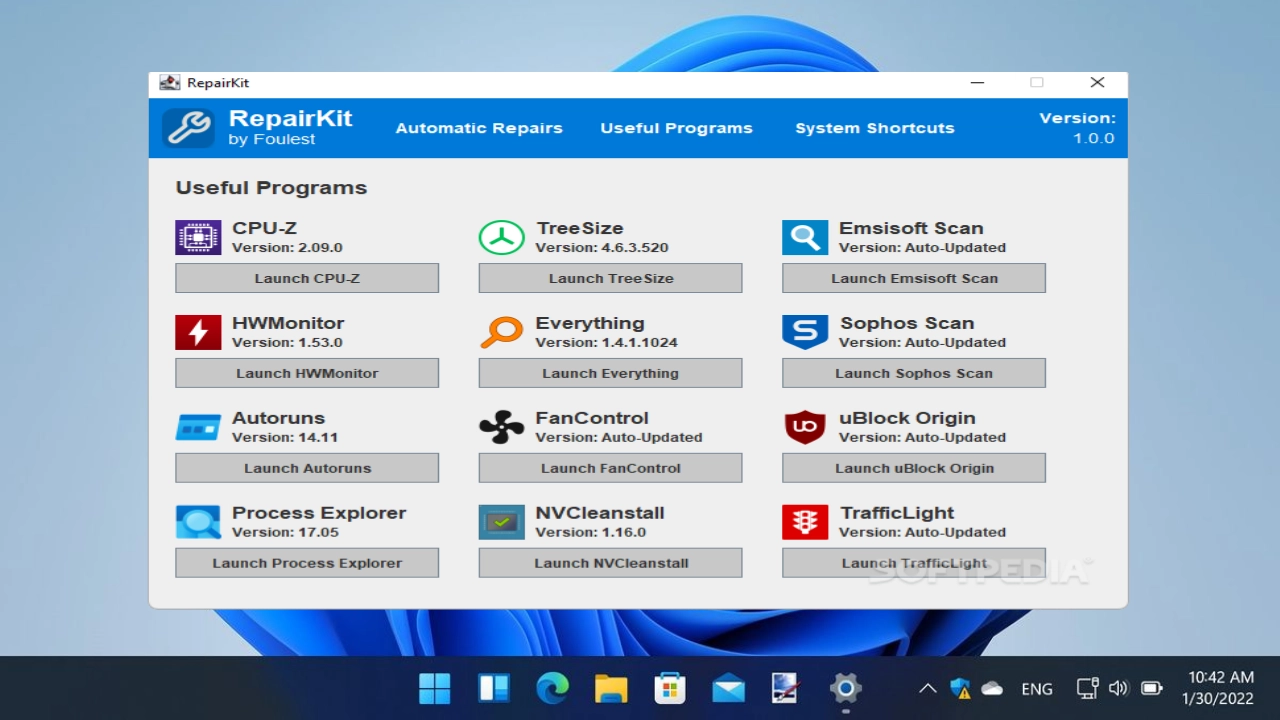The width and height of the screenshot is (1280, 720).
Task: Launch NVCleanstall
Action: click(x=610, y=563)
